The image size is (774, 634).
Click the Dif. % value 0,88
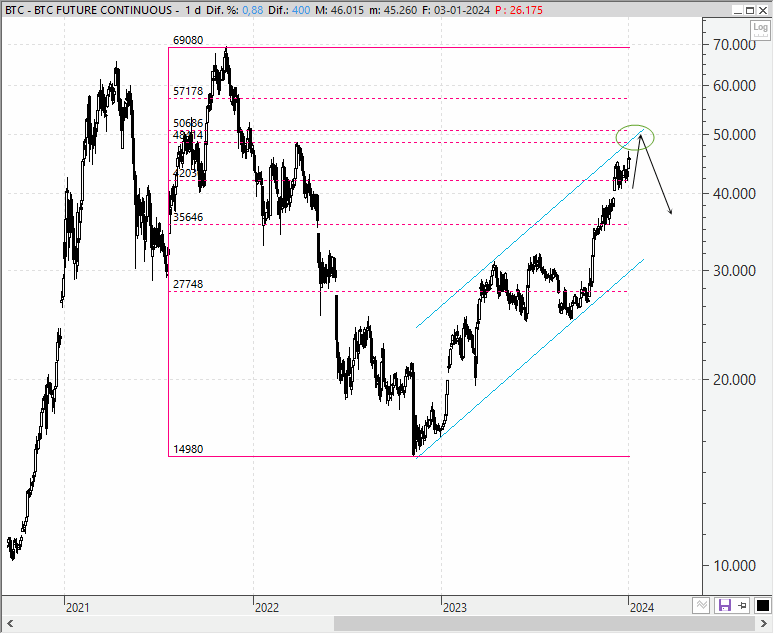[x=252, y=10]
